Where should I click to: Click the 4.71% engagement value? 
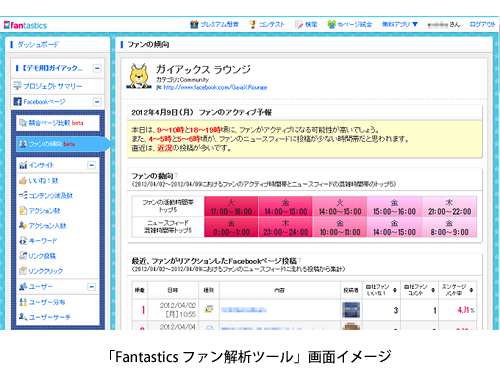point(466,310)
